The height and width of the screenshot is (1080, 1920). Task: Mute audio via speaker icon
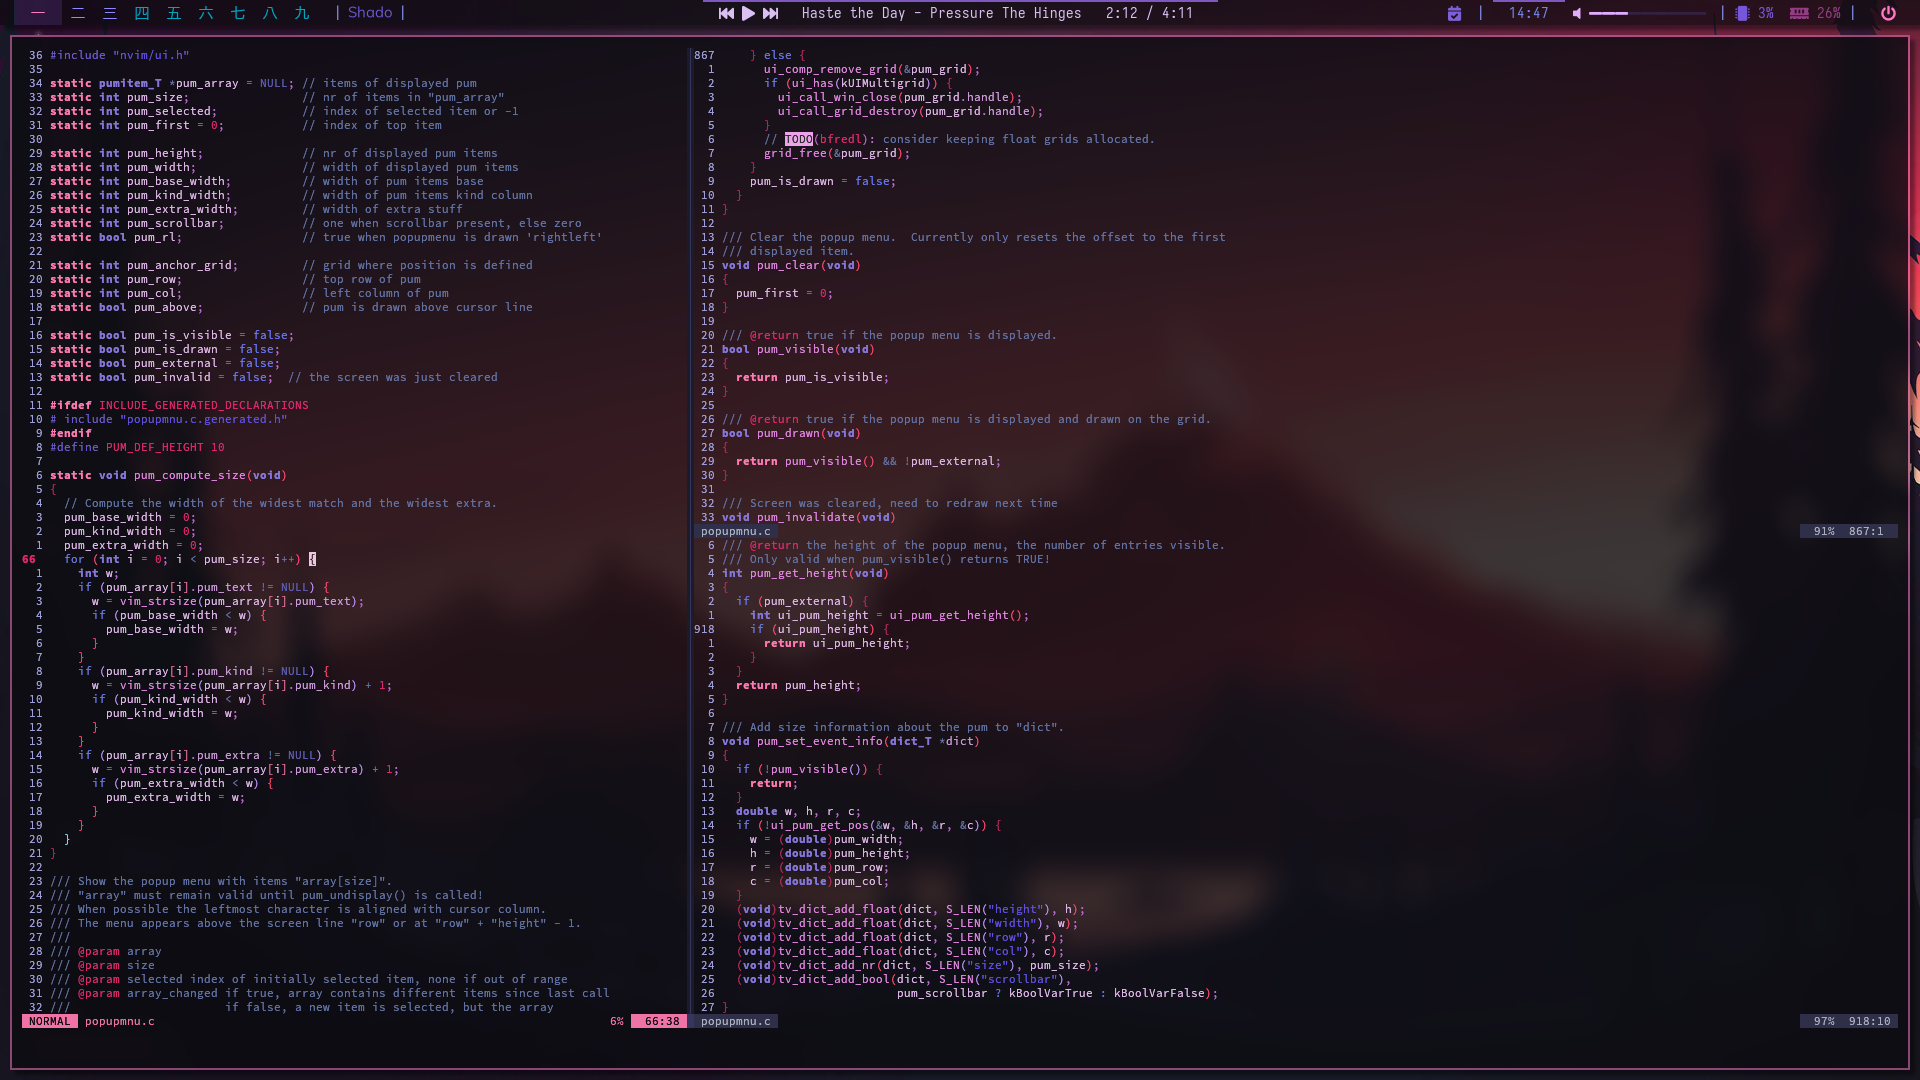coord(1577,13)
